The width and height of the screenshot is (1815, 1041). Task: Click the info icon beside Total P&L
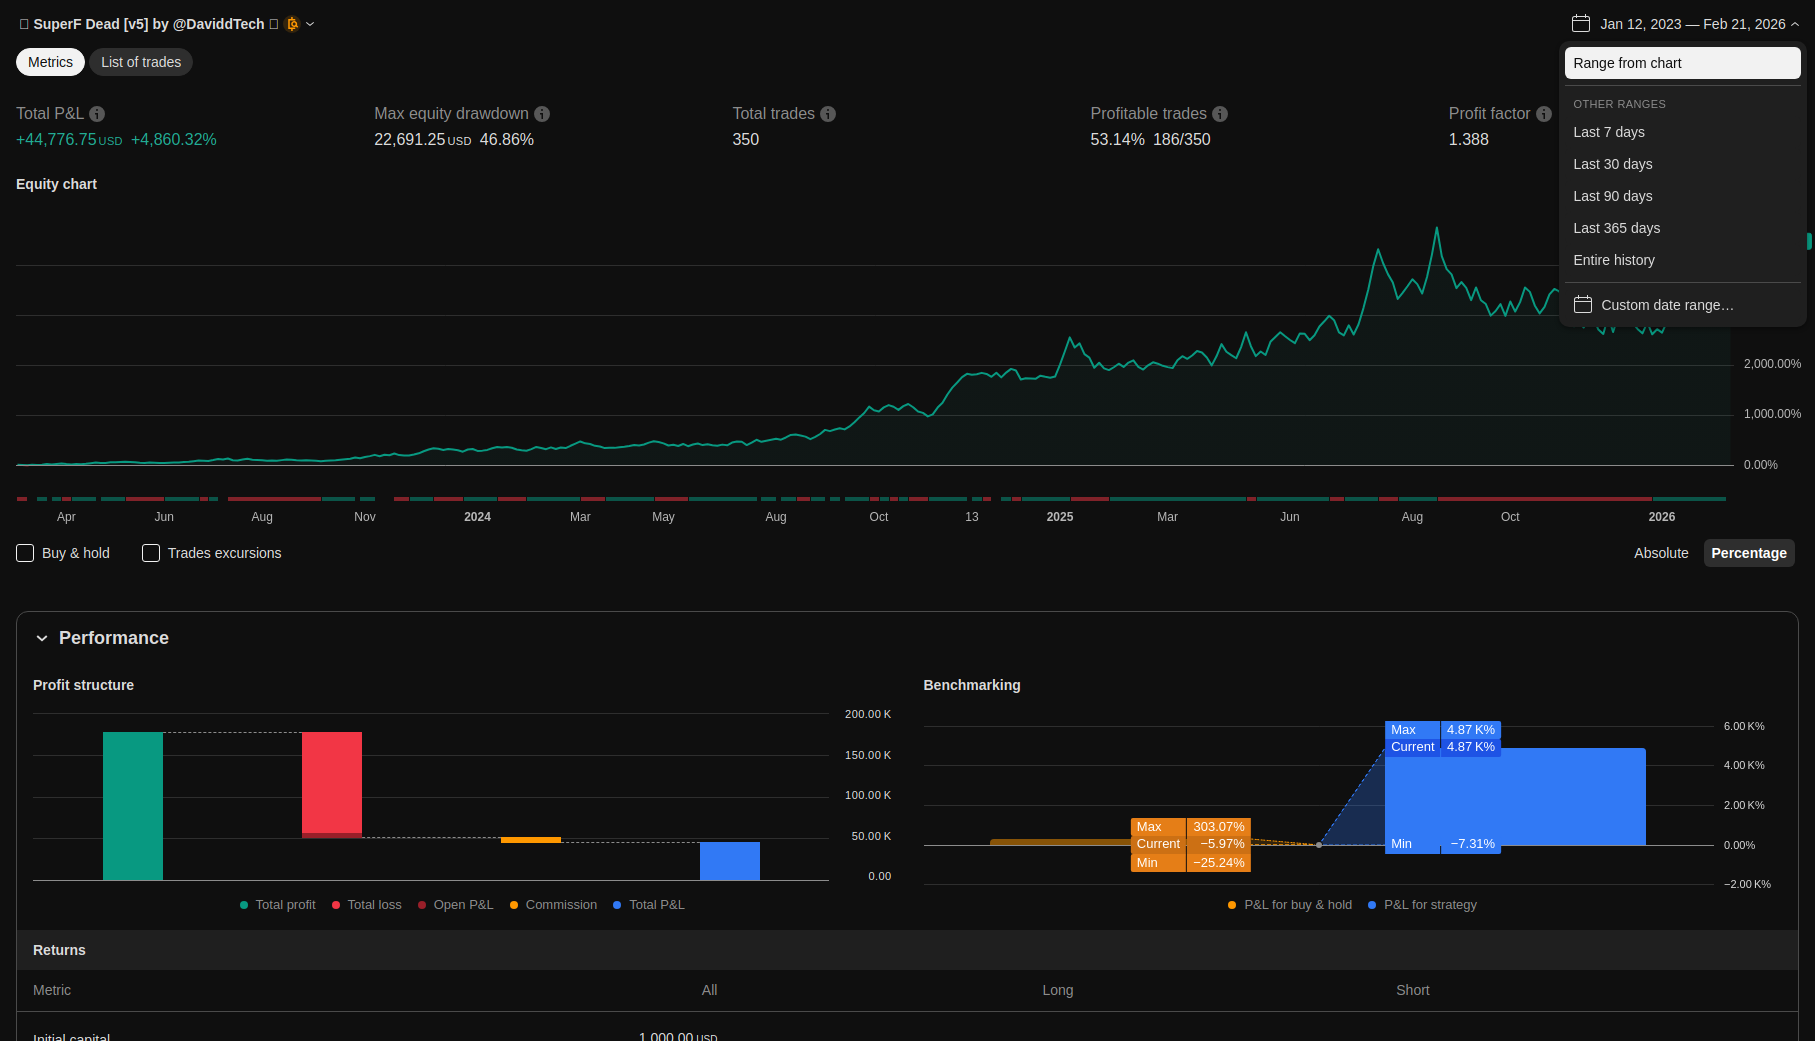coord(97,114)
